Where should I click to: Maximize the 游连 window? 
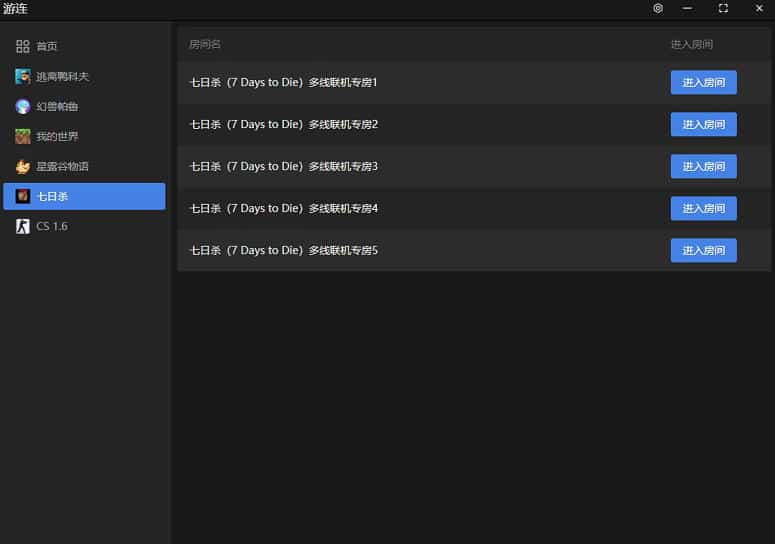click(x=723, y=8)
